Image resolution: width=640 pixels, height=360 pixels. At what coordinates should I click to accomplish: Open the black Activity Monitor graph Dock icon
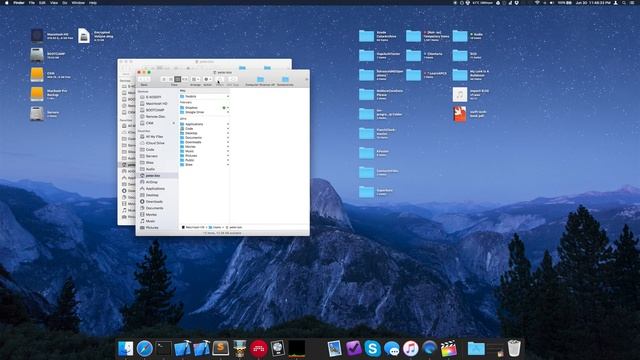(296, 348)
